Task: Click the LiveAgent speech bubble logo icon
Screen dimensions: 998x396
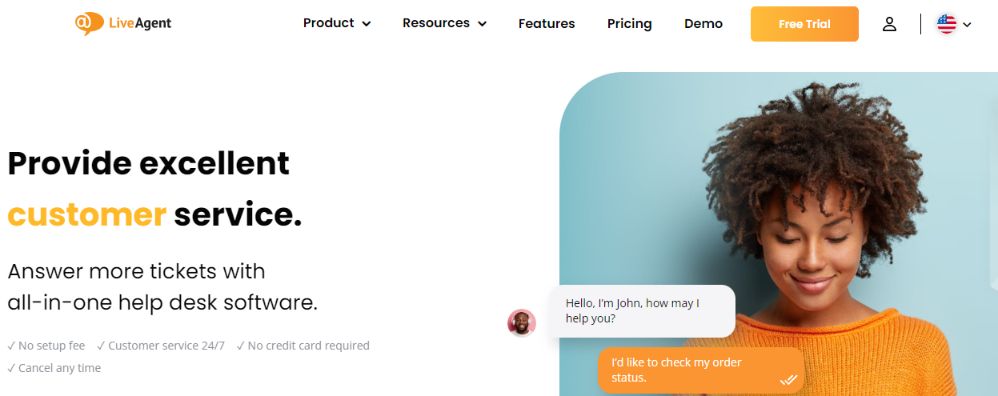Action: (x=88, y=24)
